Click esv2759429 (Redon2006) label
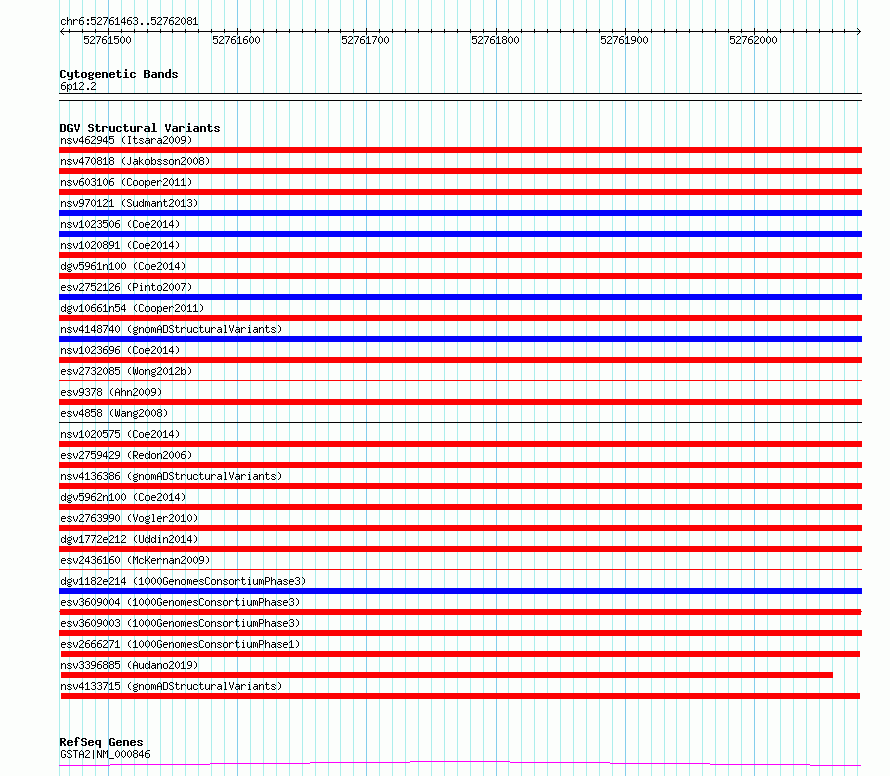The width and height of the screenshot is (890, 776). (126, 455)
